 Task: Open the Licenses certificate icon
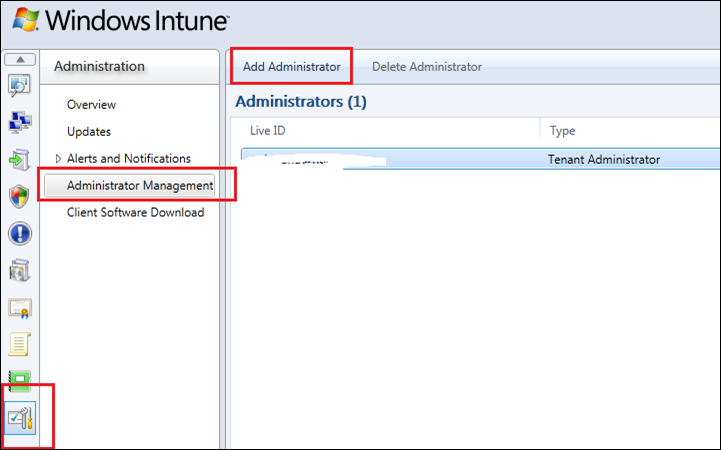[x=20, y=308]
